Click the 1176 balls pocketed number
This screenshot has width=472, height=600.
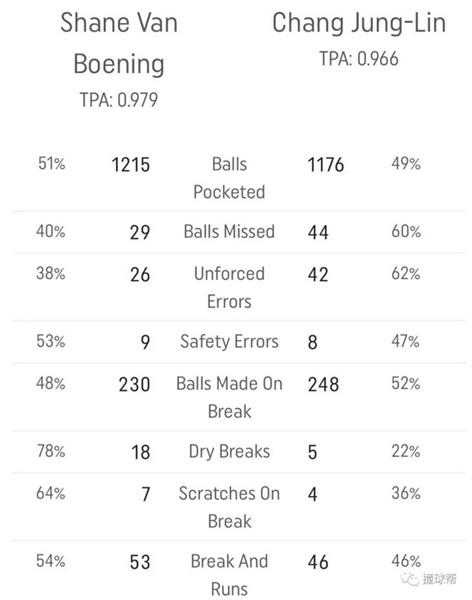pyautogui.click(x=326, y=165)
